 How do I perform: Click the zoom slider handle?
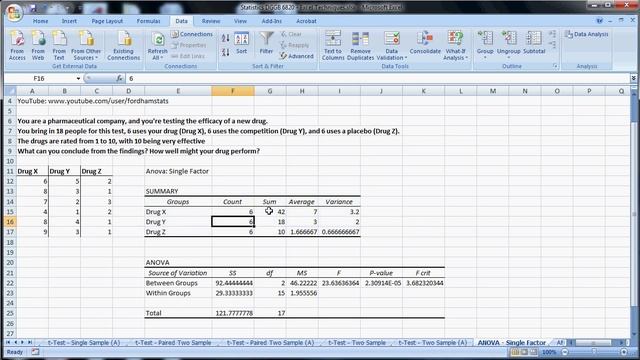click(x=594, y=352)
